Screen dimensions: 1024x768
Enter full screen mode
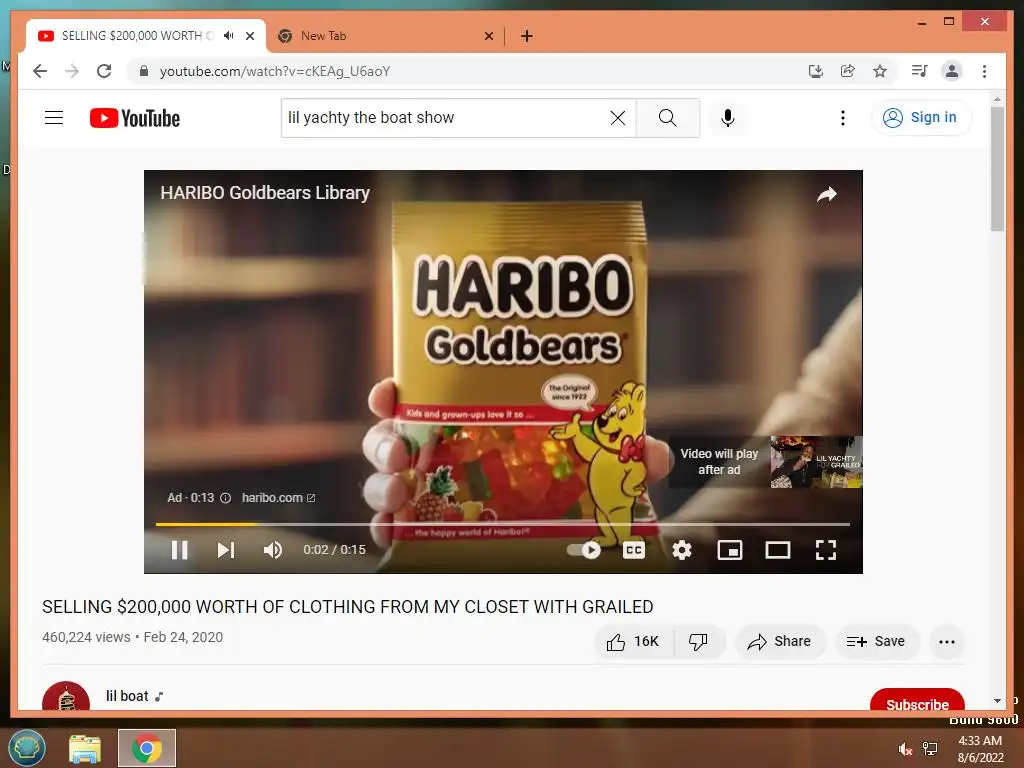tap(826, 550)
